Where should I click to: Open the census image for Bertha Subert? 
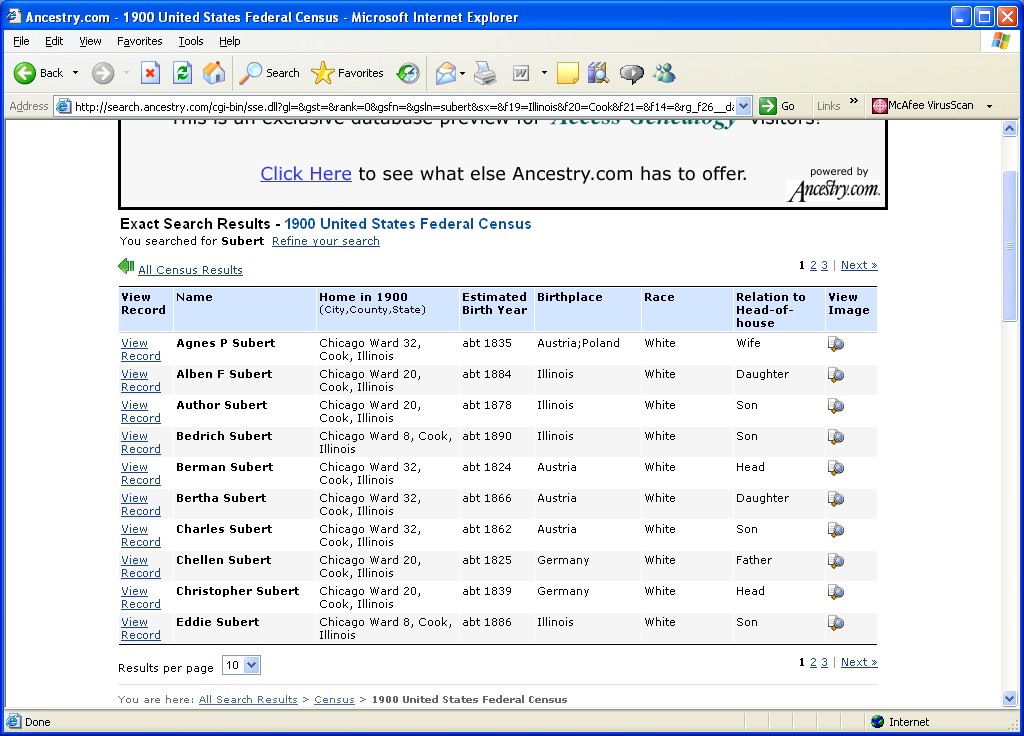pos(836,499)
